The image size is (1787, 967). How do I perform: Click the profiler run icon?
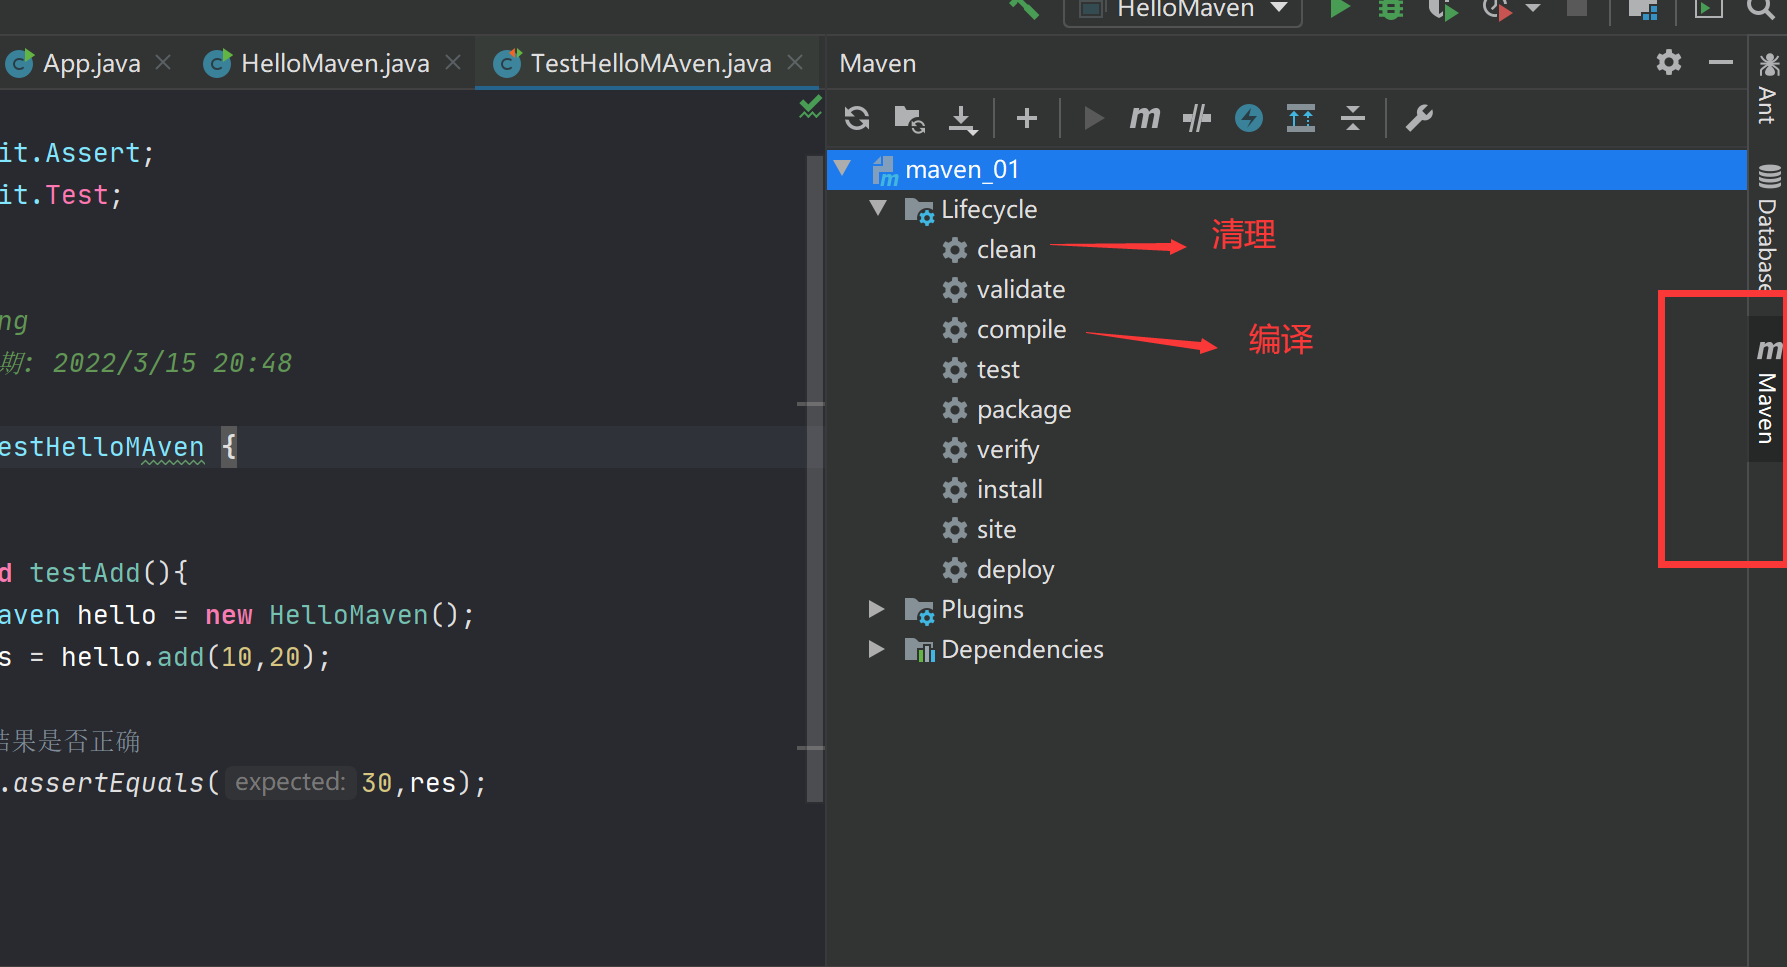1496,9
